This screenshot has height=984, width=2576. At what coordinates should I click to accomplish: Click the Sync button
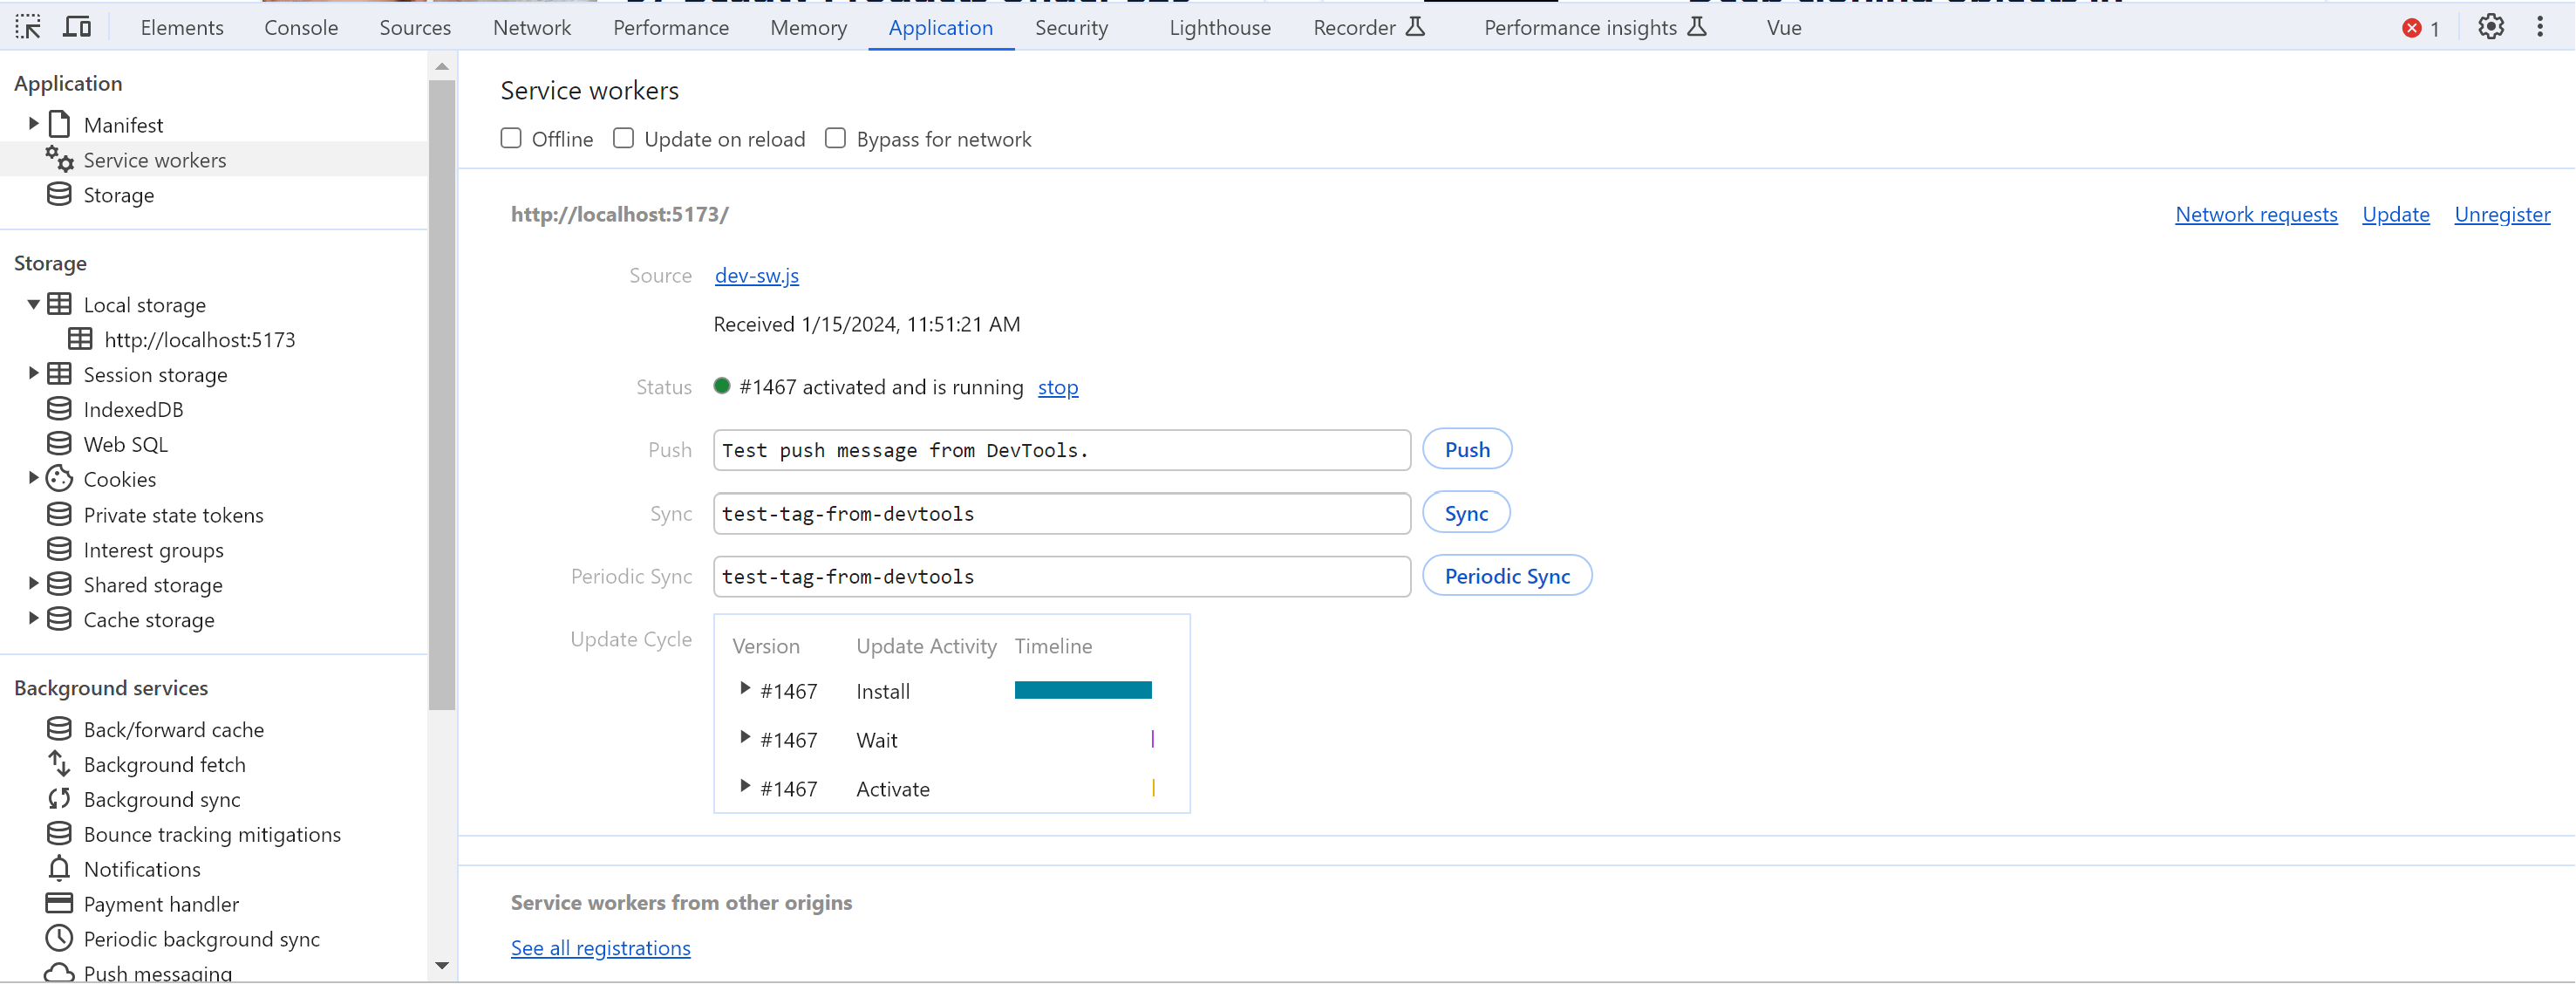(x=1466, y=514)
